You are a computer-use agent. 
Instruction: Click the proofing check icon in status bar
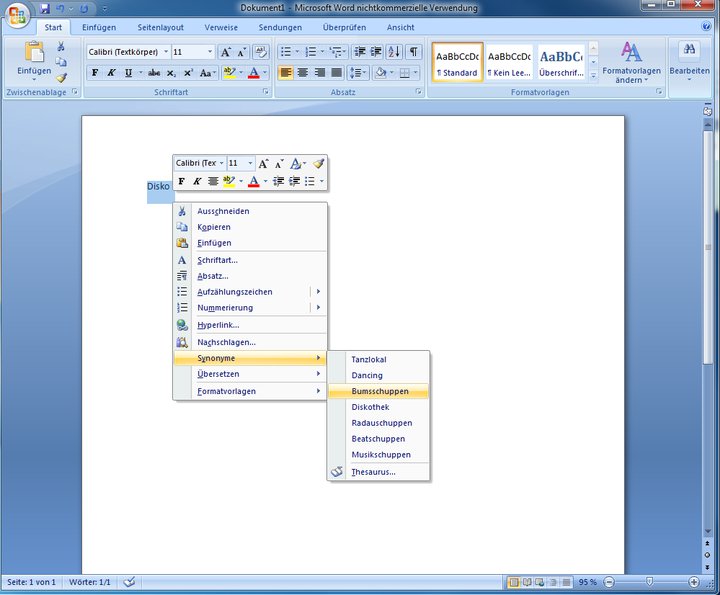click(x=130, y=582)
